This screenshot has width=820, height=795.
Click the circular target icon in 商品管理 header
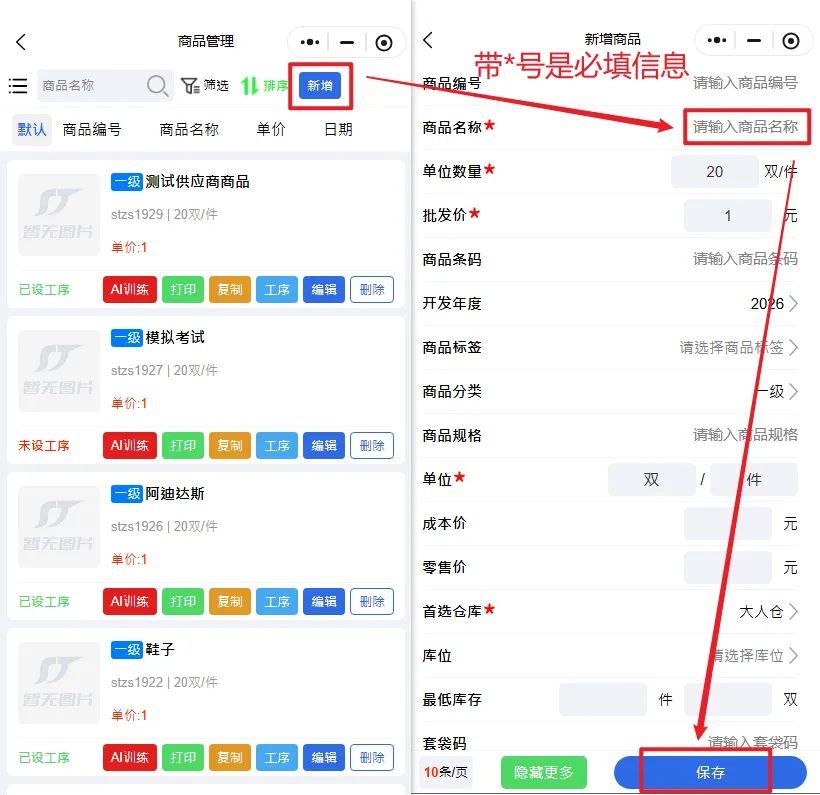pyautogui.click(x=384, y=42)
